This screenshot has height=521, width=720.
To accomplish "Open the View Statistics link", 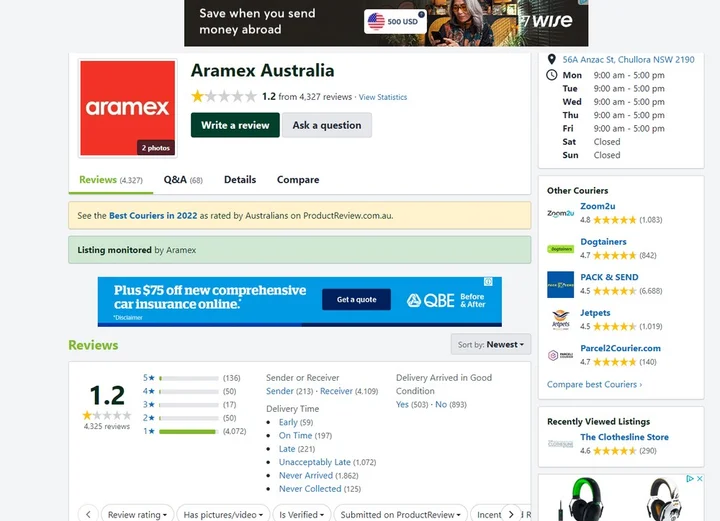I will pos(383,98).
